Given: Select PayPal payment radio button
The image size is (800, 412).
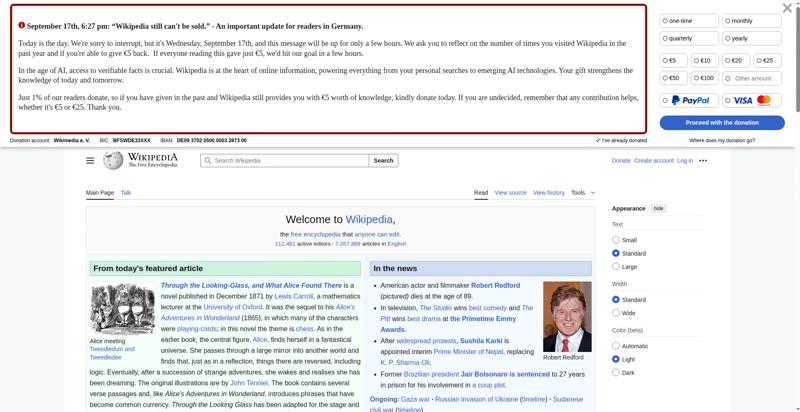Looking at the screenshot, I should 665,100.
